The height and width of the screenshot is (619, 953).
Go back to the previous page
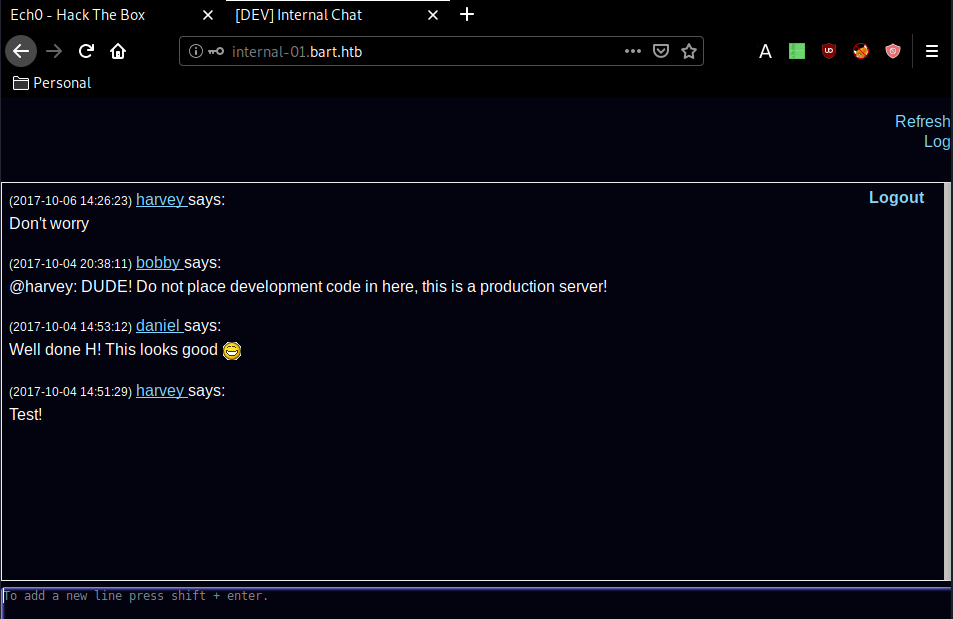point(21,51)
